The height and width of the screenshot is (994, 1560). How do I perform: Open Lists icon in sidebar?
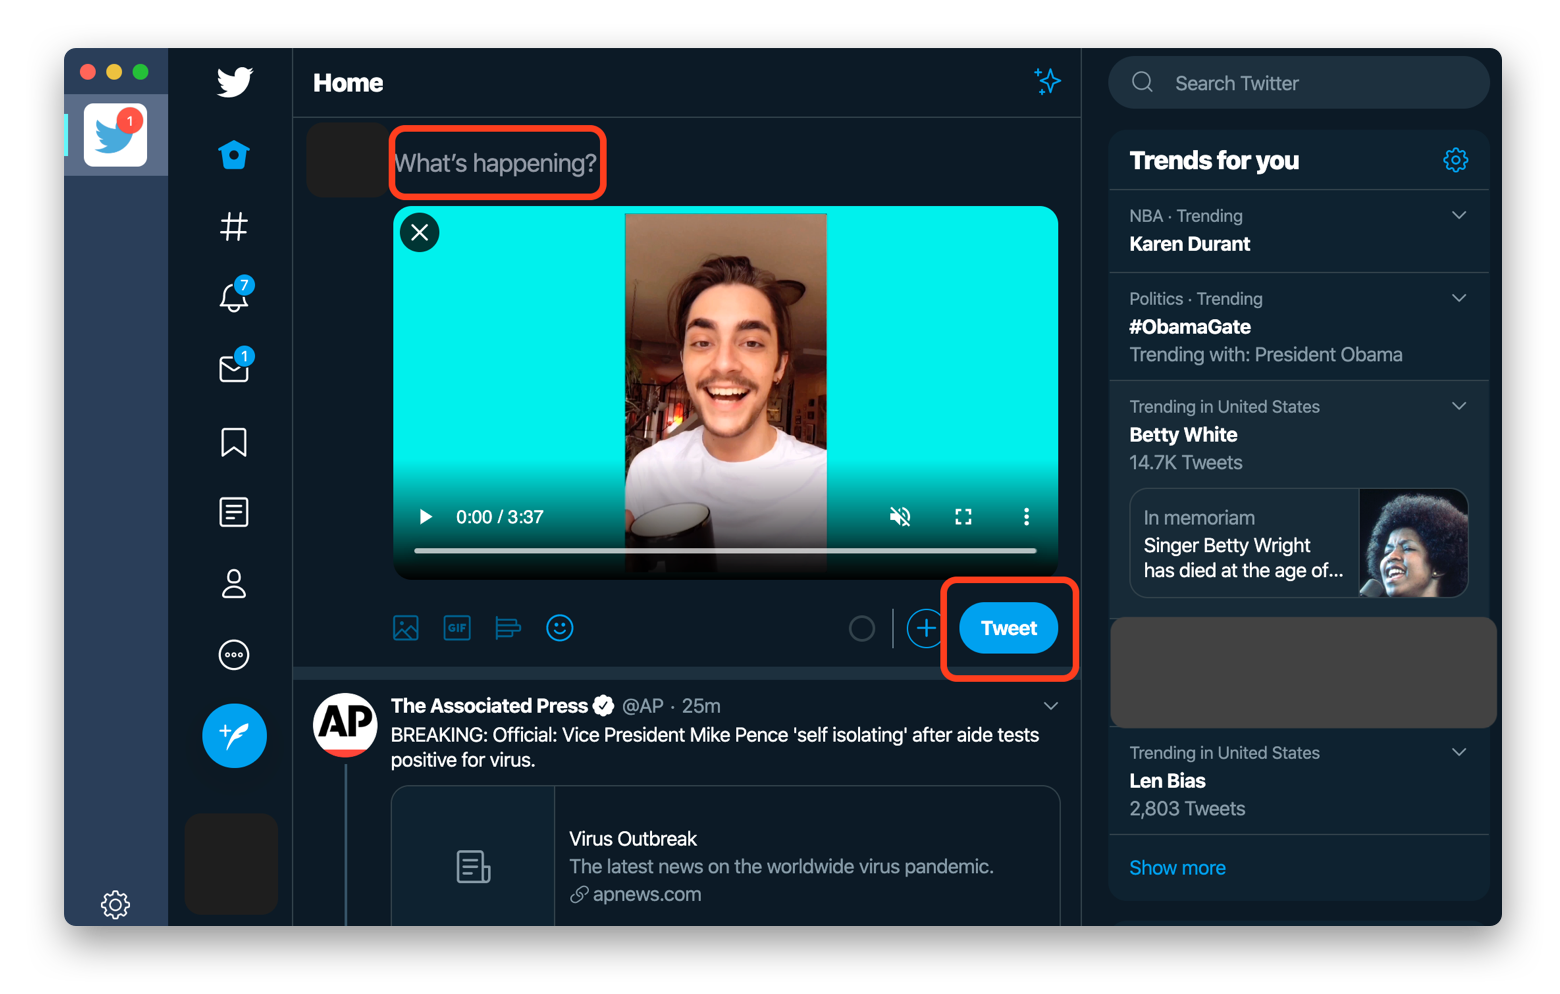234,512
